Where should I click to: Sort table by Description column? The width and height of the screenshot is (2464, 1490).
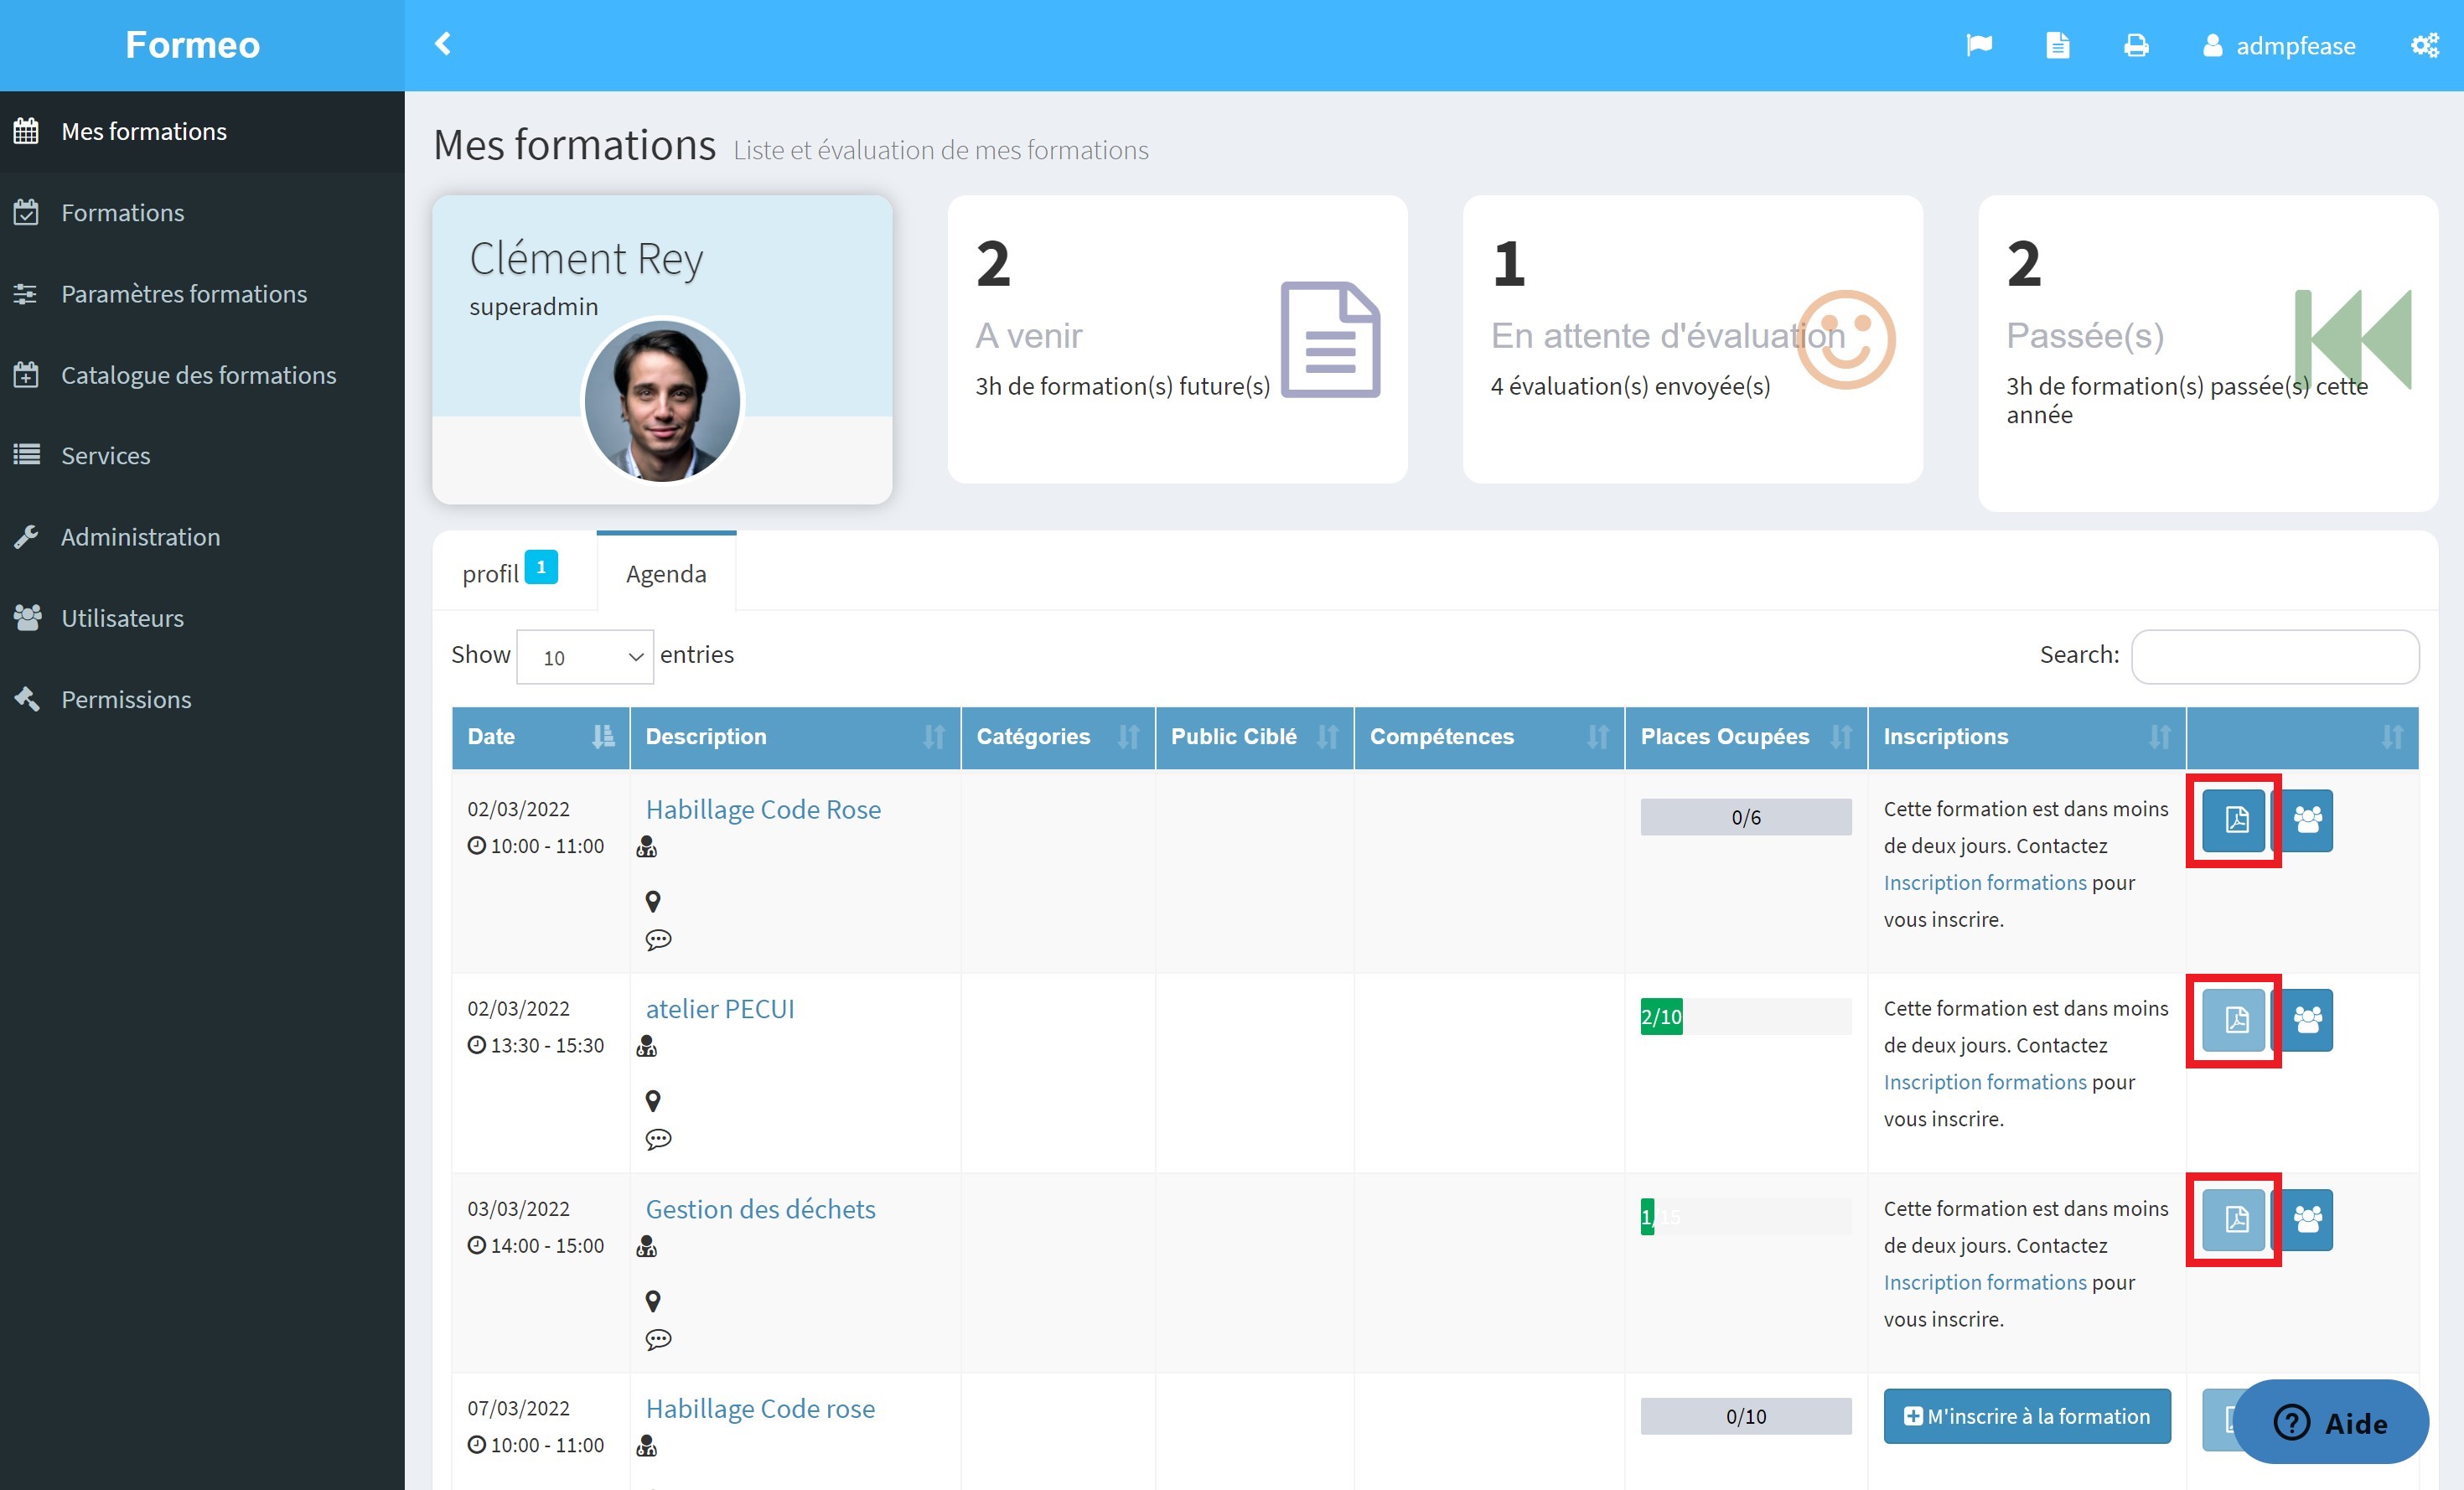795,737
